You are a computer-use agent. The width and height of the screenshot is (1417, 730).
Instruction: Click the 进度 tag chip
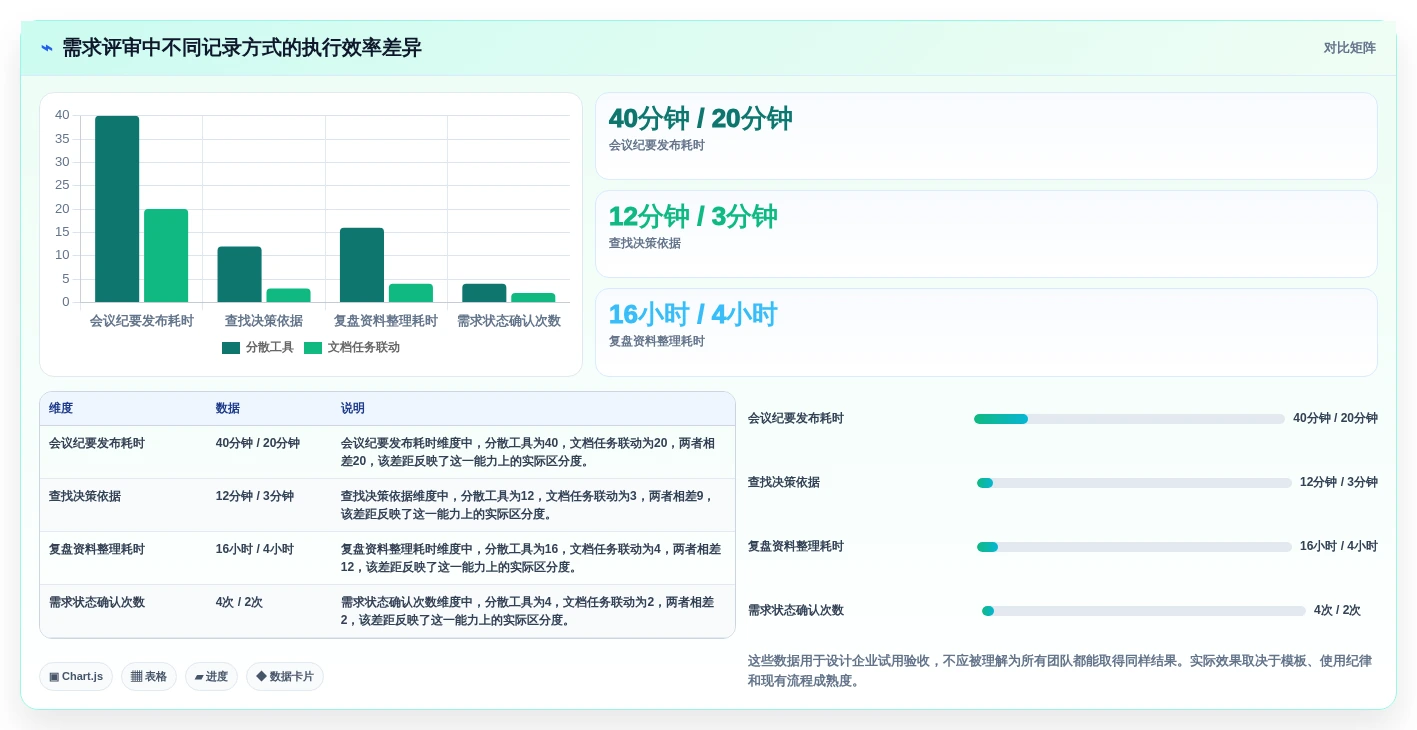click(211, 677)
